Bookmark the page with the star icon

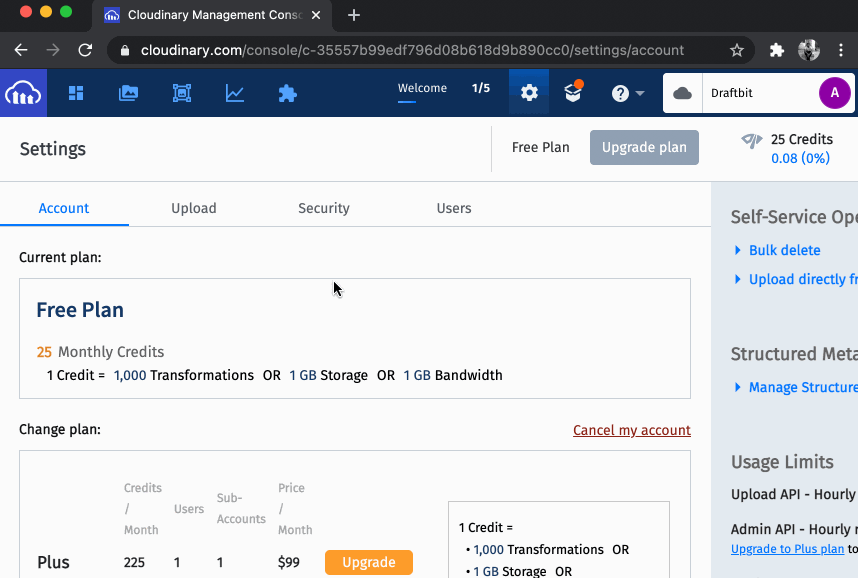point(737,50)
